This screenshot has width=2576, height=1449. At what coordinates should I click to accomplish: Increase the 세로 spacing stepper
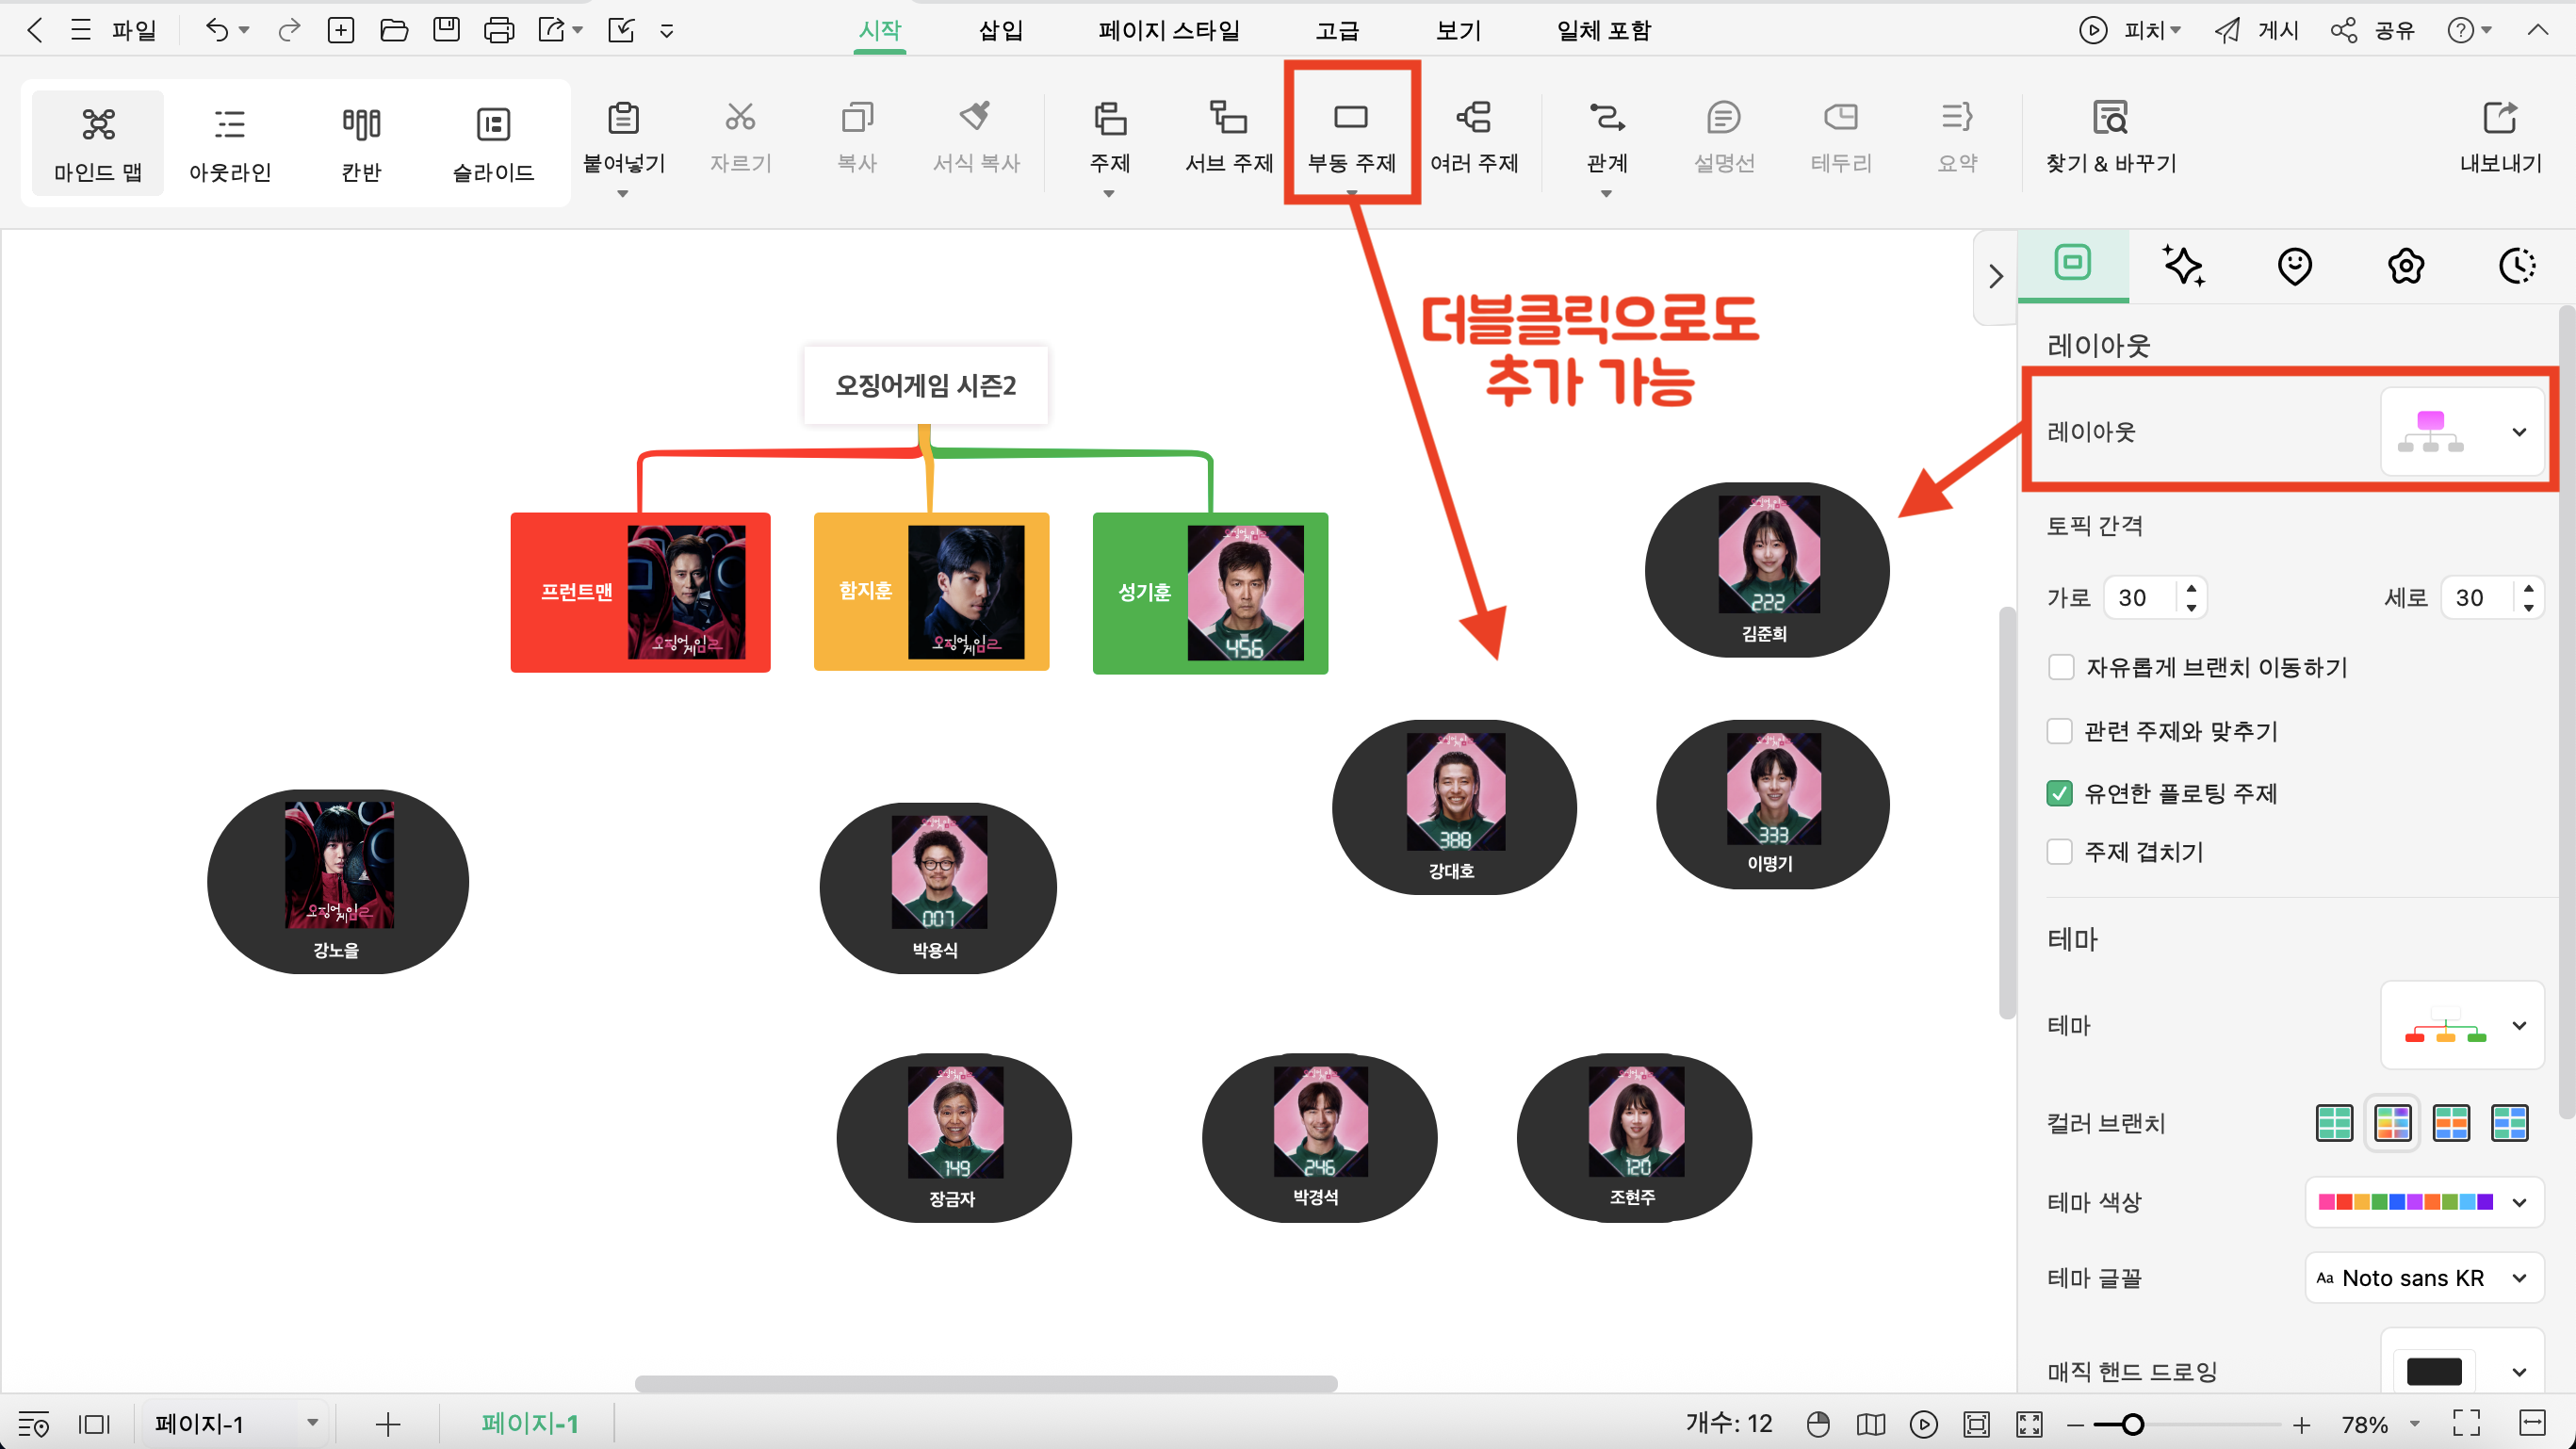(x=2529, y=588)
